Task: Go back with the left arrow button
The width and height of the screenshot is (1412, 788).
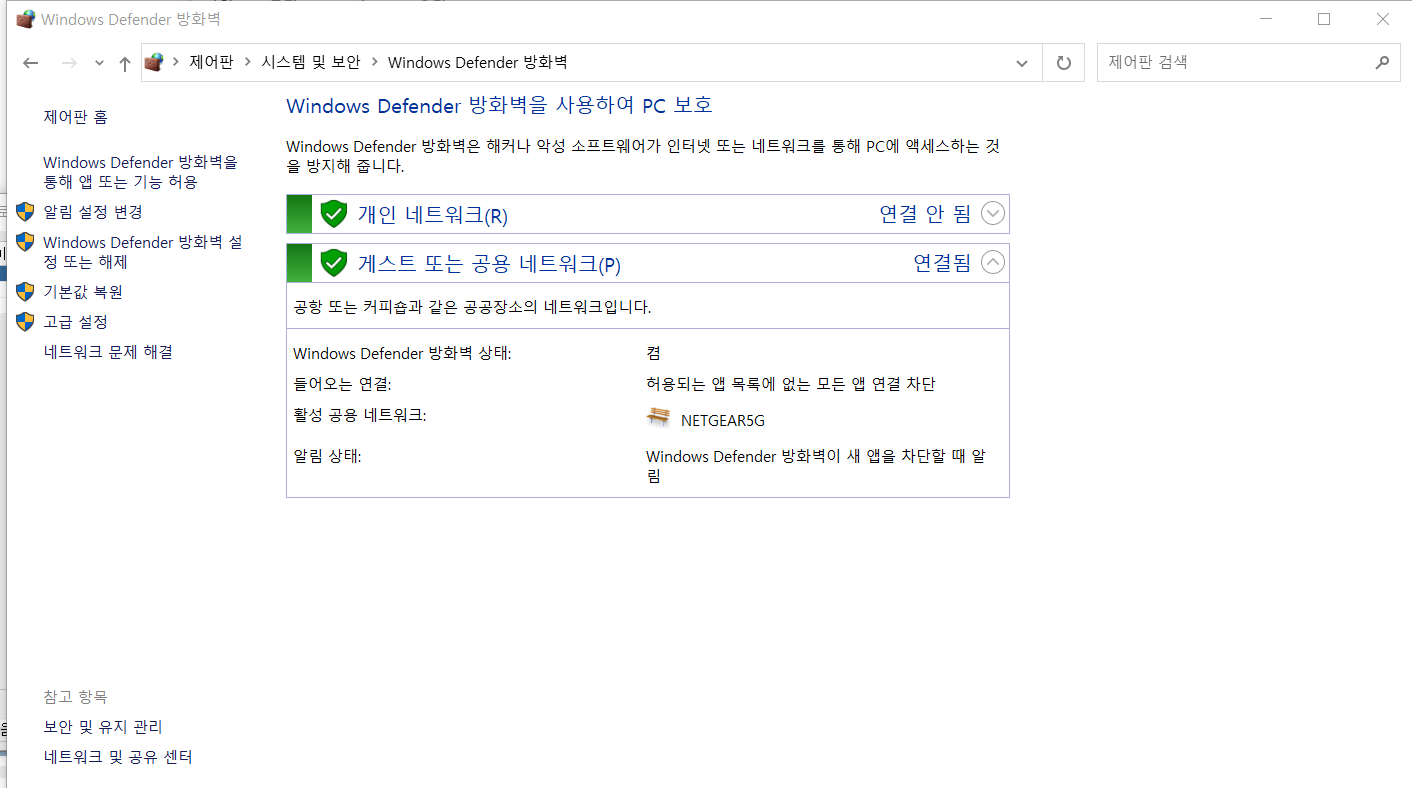Action: pyautogui.click(x=31, y=63)
